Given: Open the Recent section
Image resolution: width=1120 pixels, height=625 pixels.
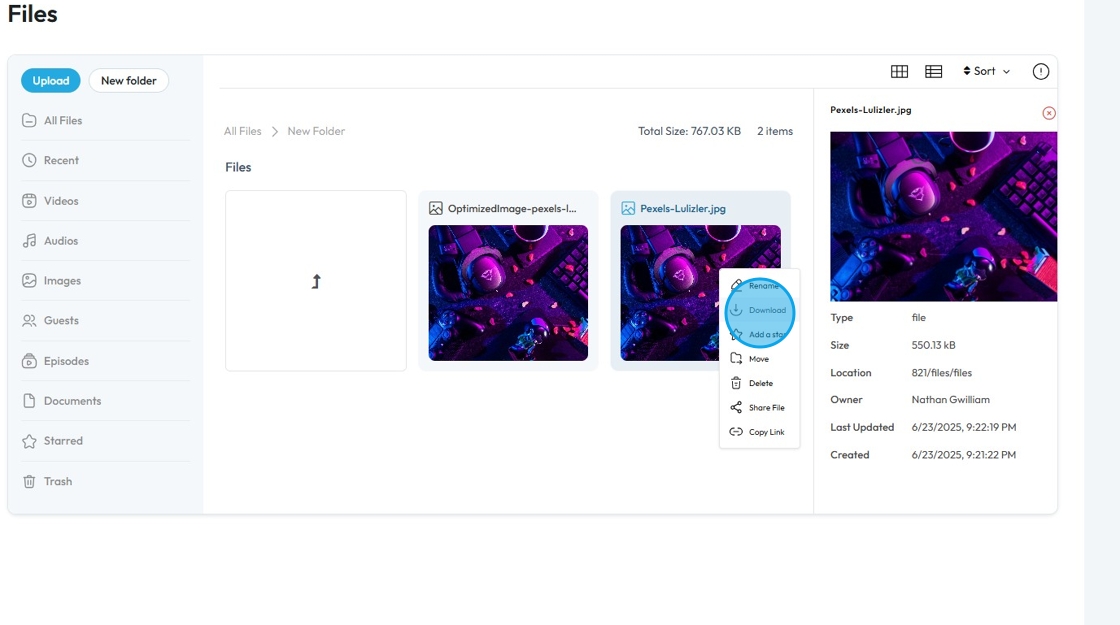Looking at the screenshot, I should coord(61,161).
